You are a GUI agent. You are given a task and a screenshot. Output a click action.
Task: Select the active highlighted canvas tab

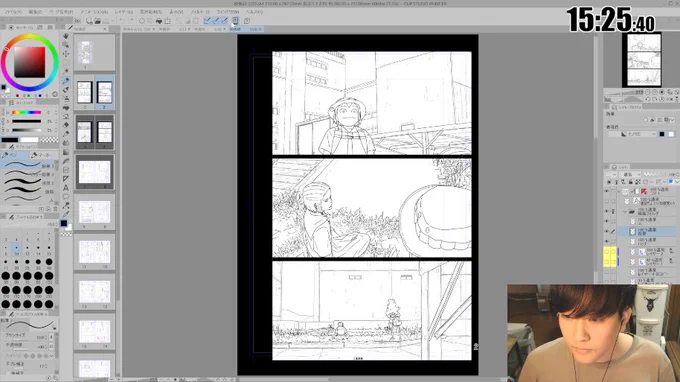(x=245, y=29)
